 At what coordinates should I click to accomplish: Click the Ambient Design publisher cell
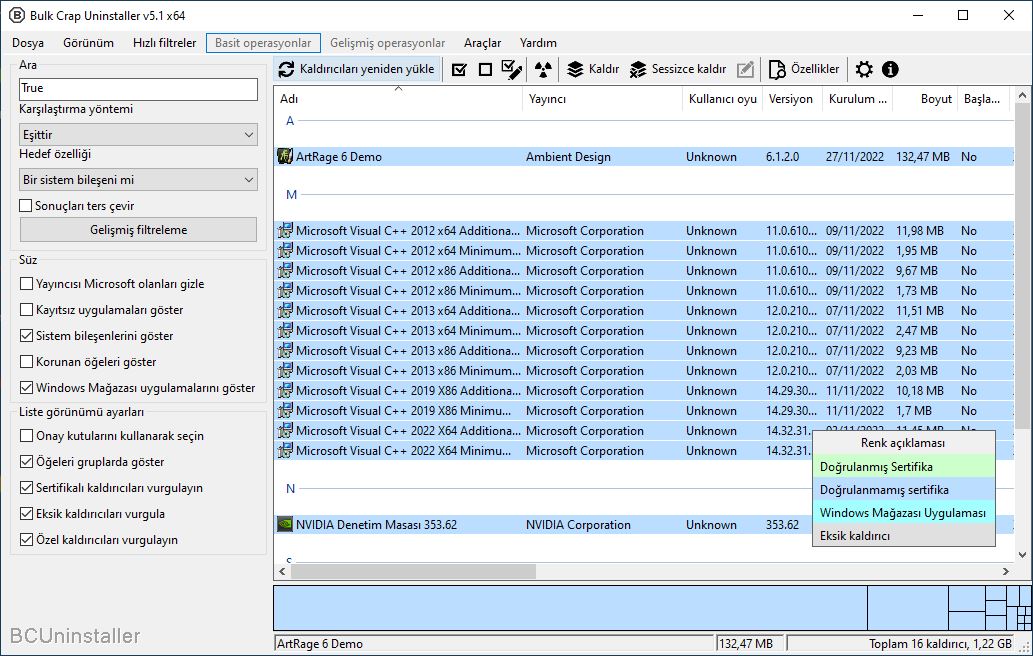click(568, 157)
